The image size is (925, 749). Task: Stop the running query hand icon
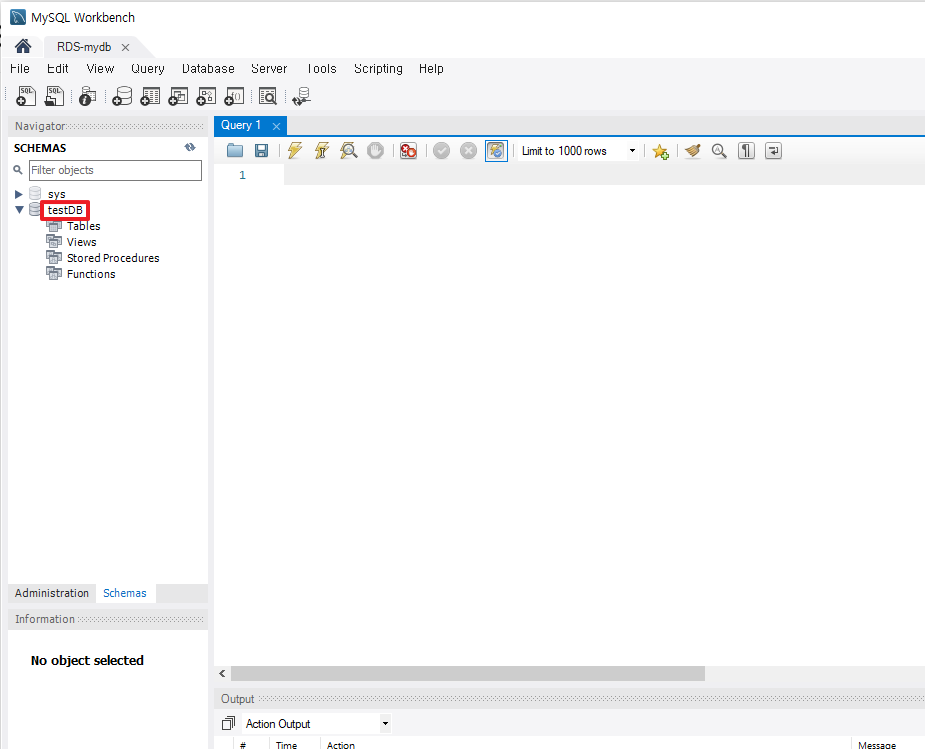375,151
